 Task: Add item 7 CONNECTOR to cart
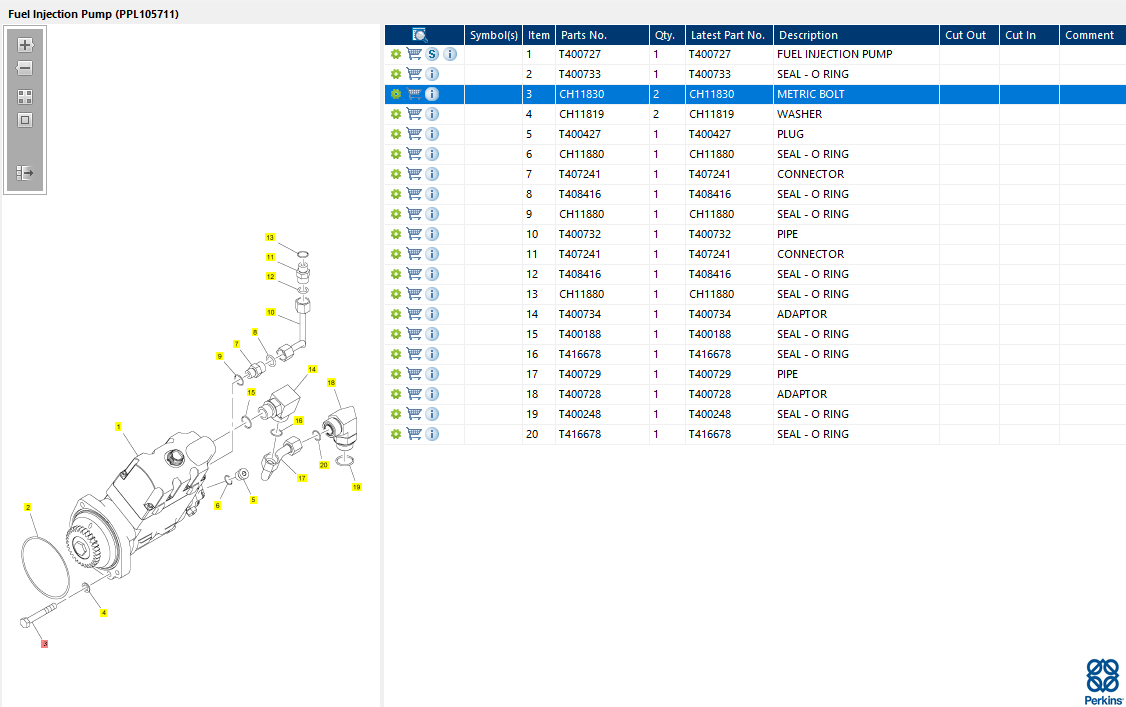tap(414, 174)
